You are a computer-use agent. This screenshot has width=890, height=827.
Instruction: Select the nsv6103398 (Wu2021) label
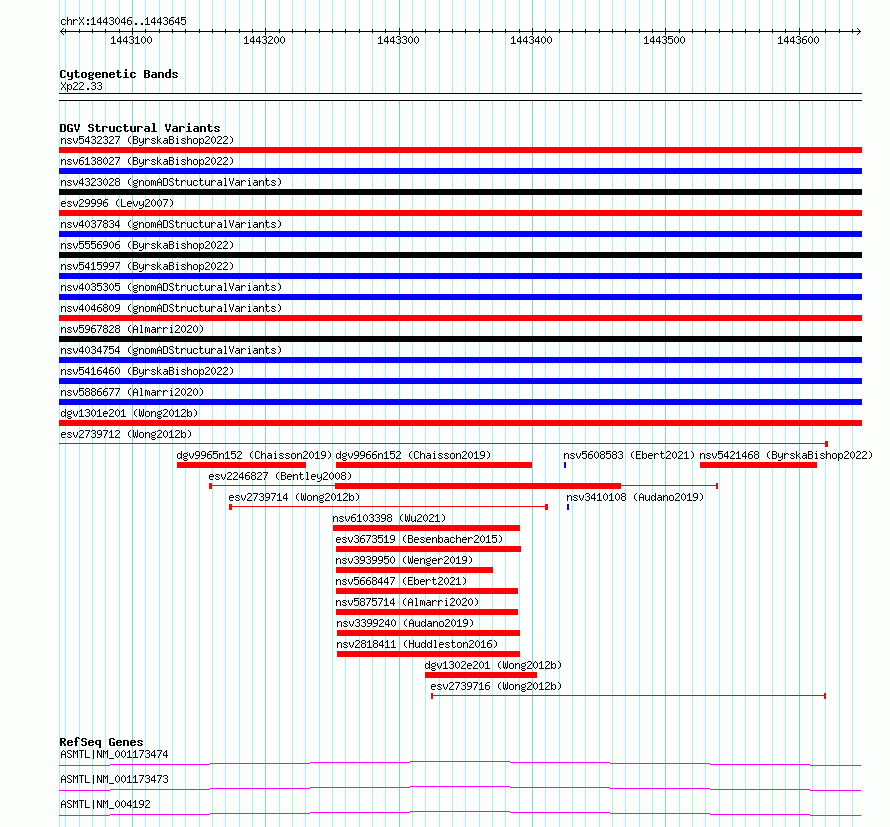[389, 518]
